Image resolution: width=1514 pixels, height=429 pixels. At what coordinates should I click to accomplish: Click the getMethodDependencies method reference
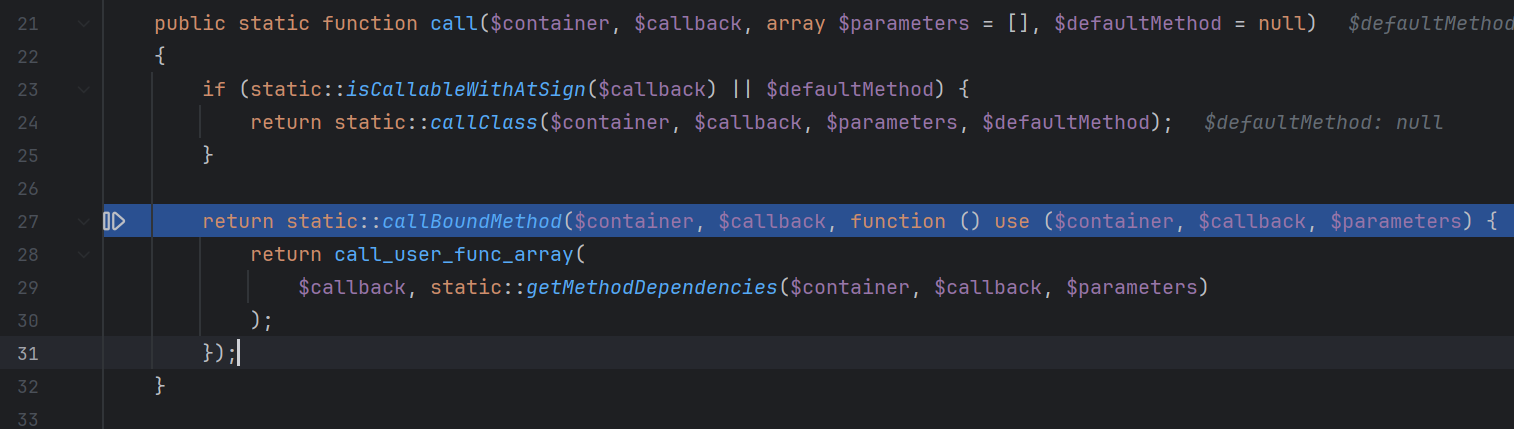[x=652, y=287]
